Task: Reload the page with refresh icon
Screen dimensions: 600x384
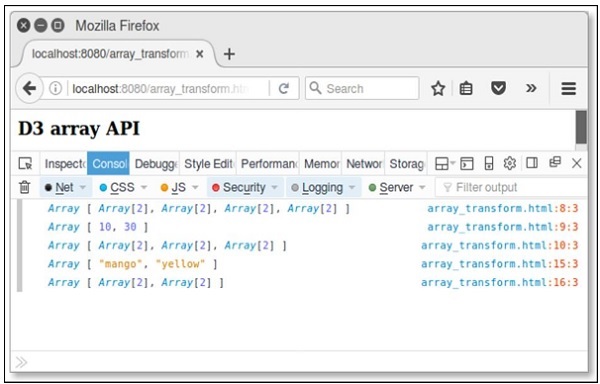Action: 284,89
